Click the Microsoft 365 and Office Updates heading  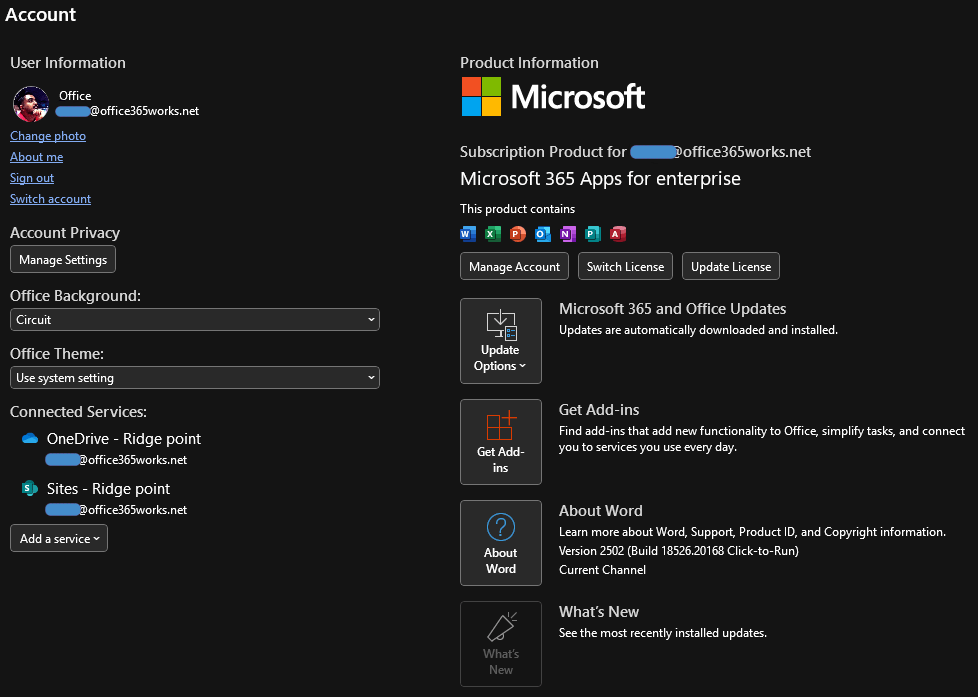pos(672,309)
